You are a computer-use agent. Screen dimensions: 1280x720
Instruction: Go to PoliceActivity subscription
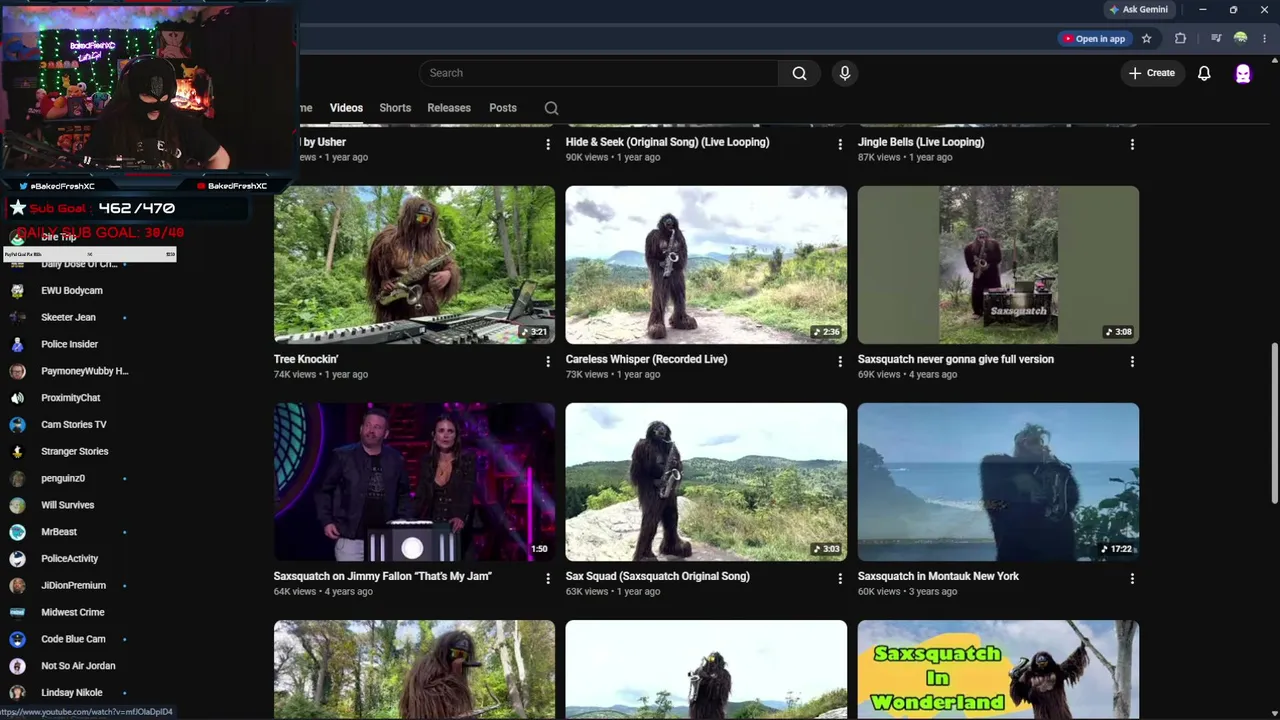pos(70,559)
